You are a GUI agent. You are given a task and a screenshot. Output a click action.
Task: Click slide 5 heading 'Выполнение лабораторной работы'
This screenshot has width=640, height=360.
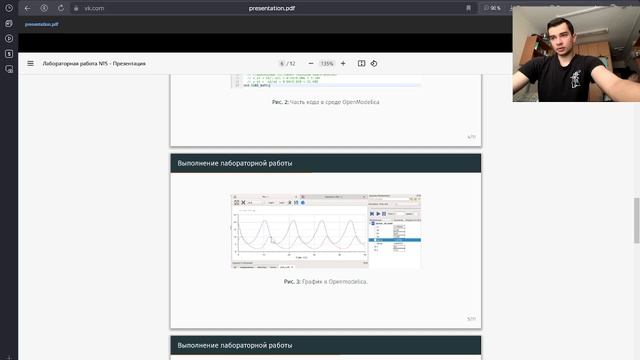coord(235,163)
